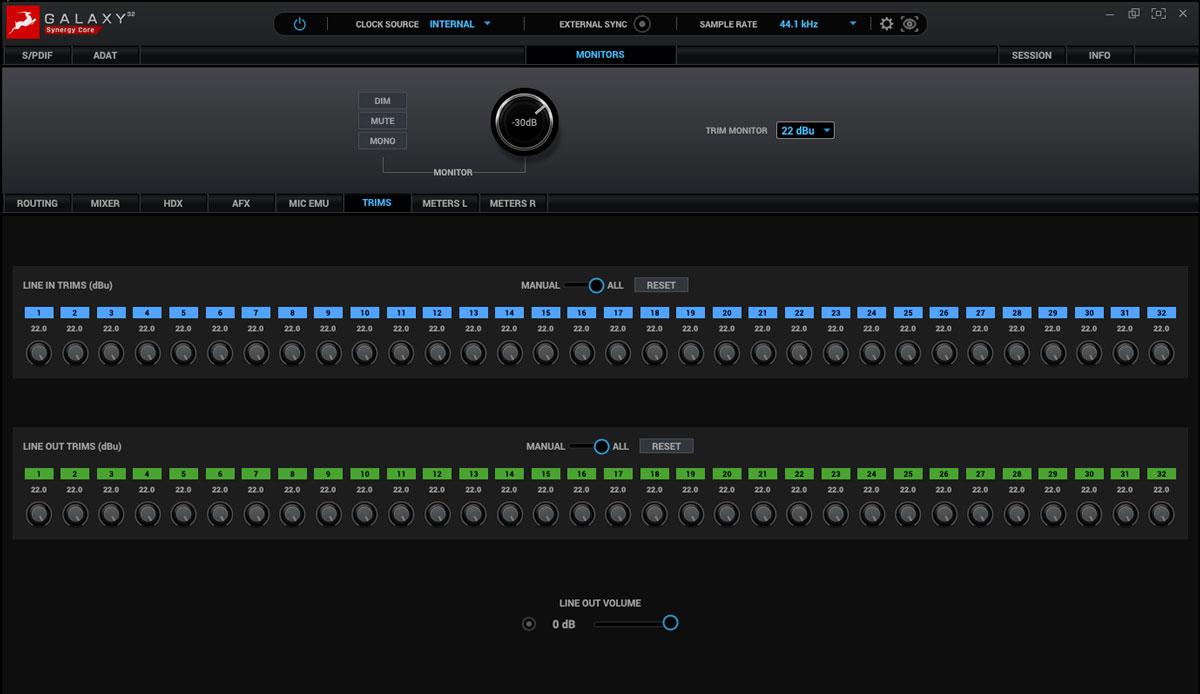
Task: Click the Line Out trim knob 32
Action: point(1160,514)
